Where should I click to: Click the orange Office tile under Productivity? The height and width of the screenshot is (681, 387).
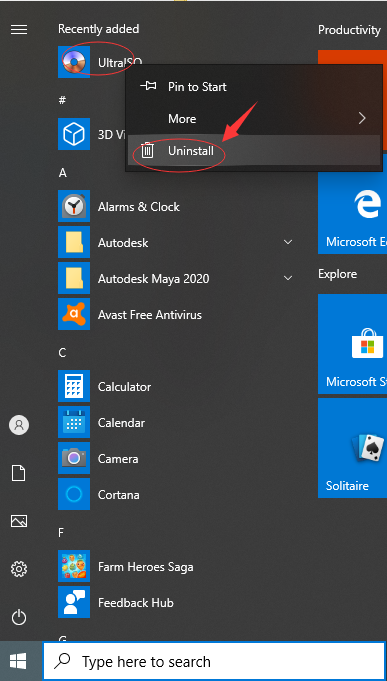pyautogui.click(x=352, y=56)
